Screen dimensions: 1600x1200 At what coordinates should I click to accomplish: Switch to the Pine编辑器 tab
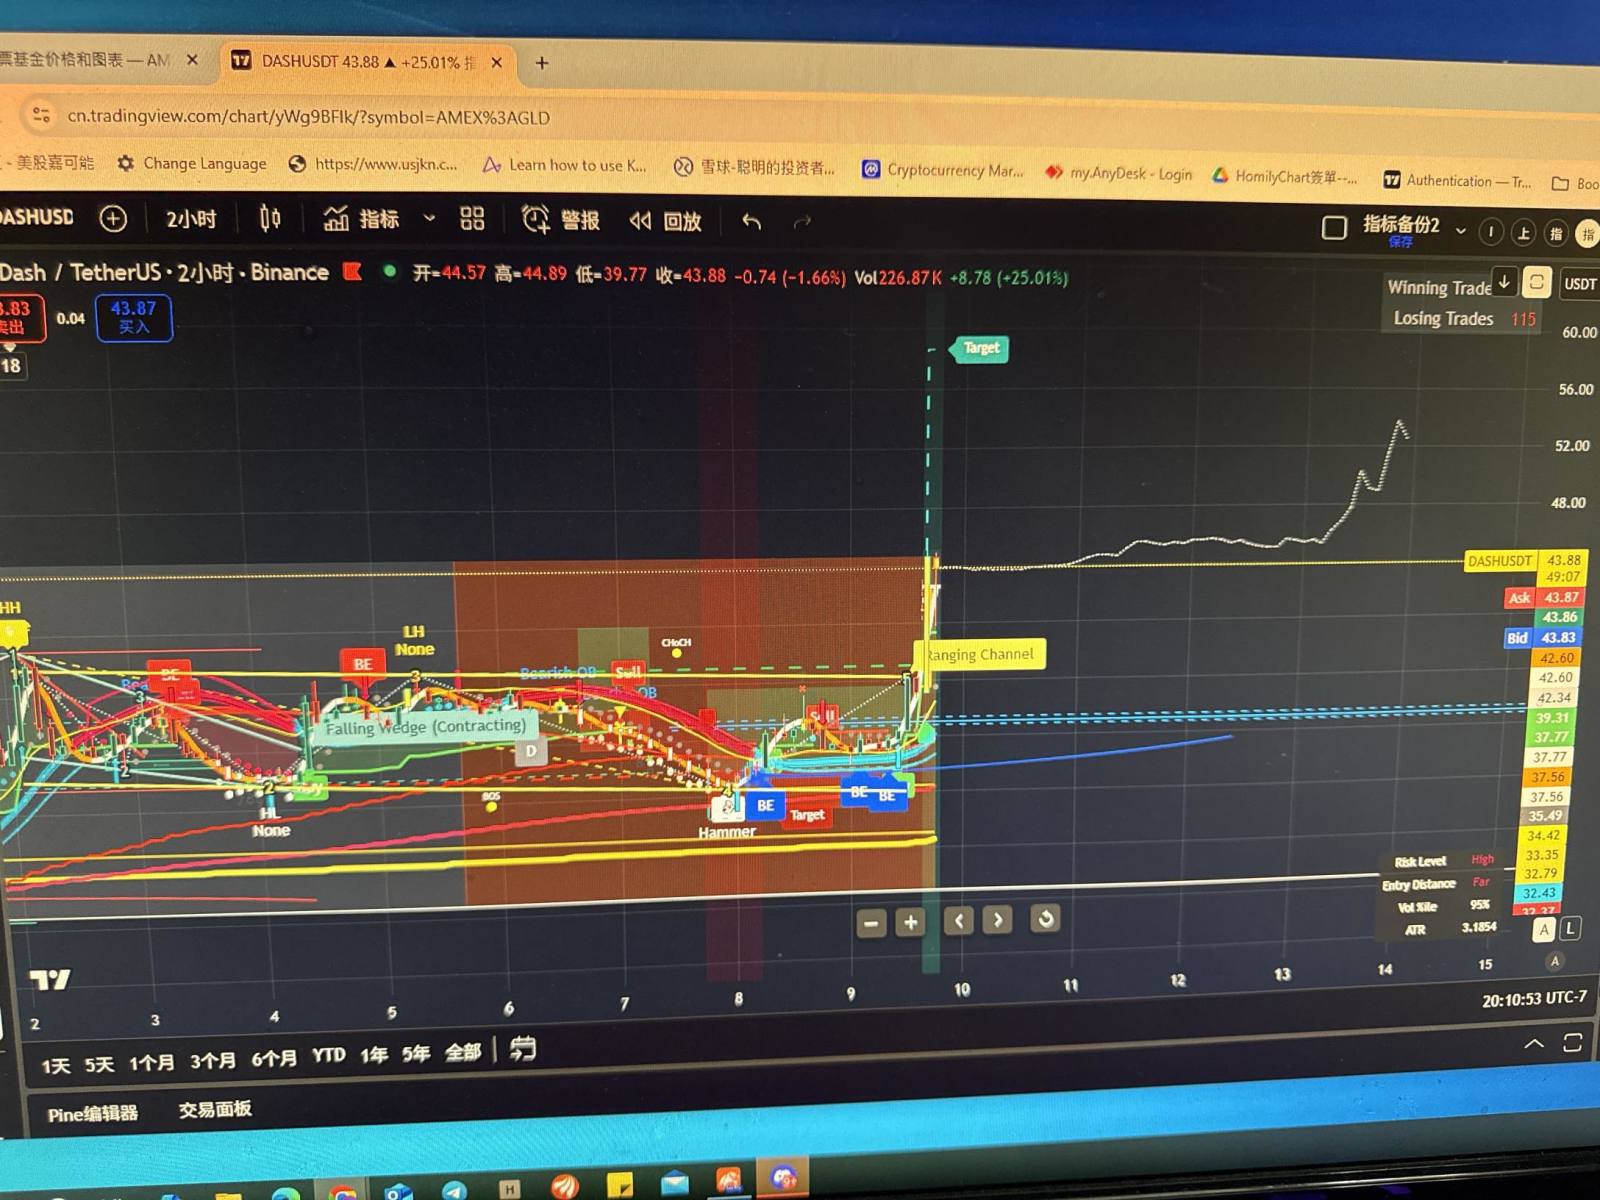tap(93, 1111)
